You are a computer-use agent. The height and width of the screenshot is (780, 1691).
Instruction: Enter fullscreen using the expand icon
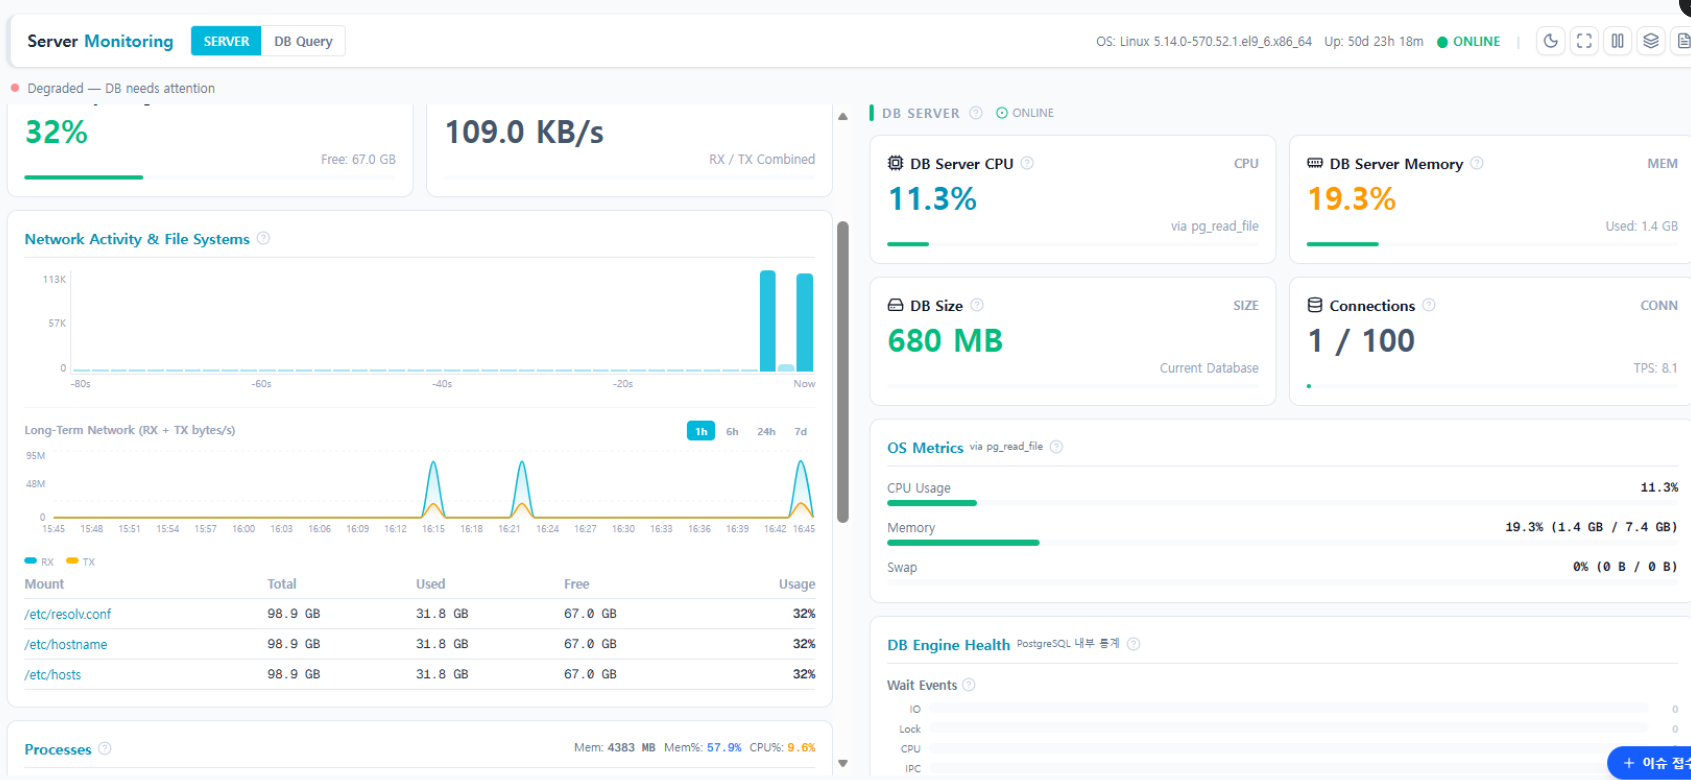coord(1584,41)
